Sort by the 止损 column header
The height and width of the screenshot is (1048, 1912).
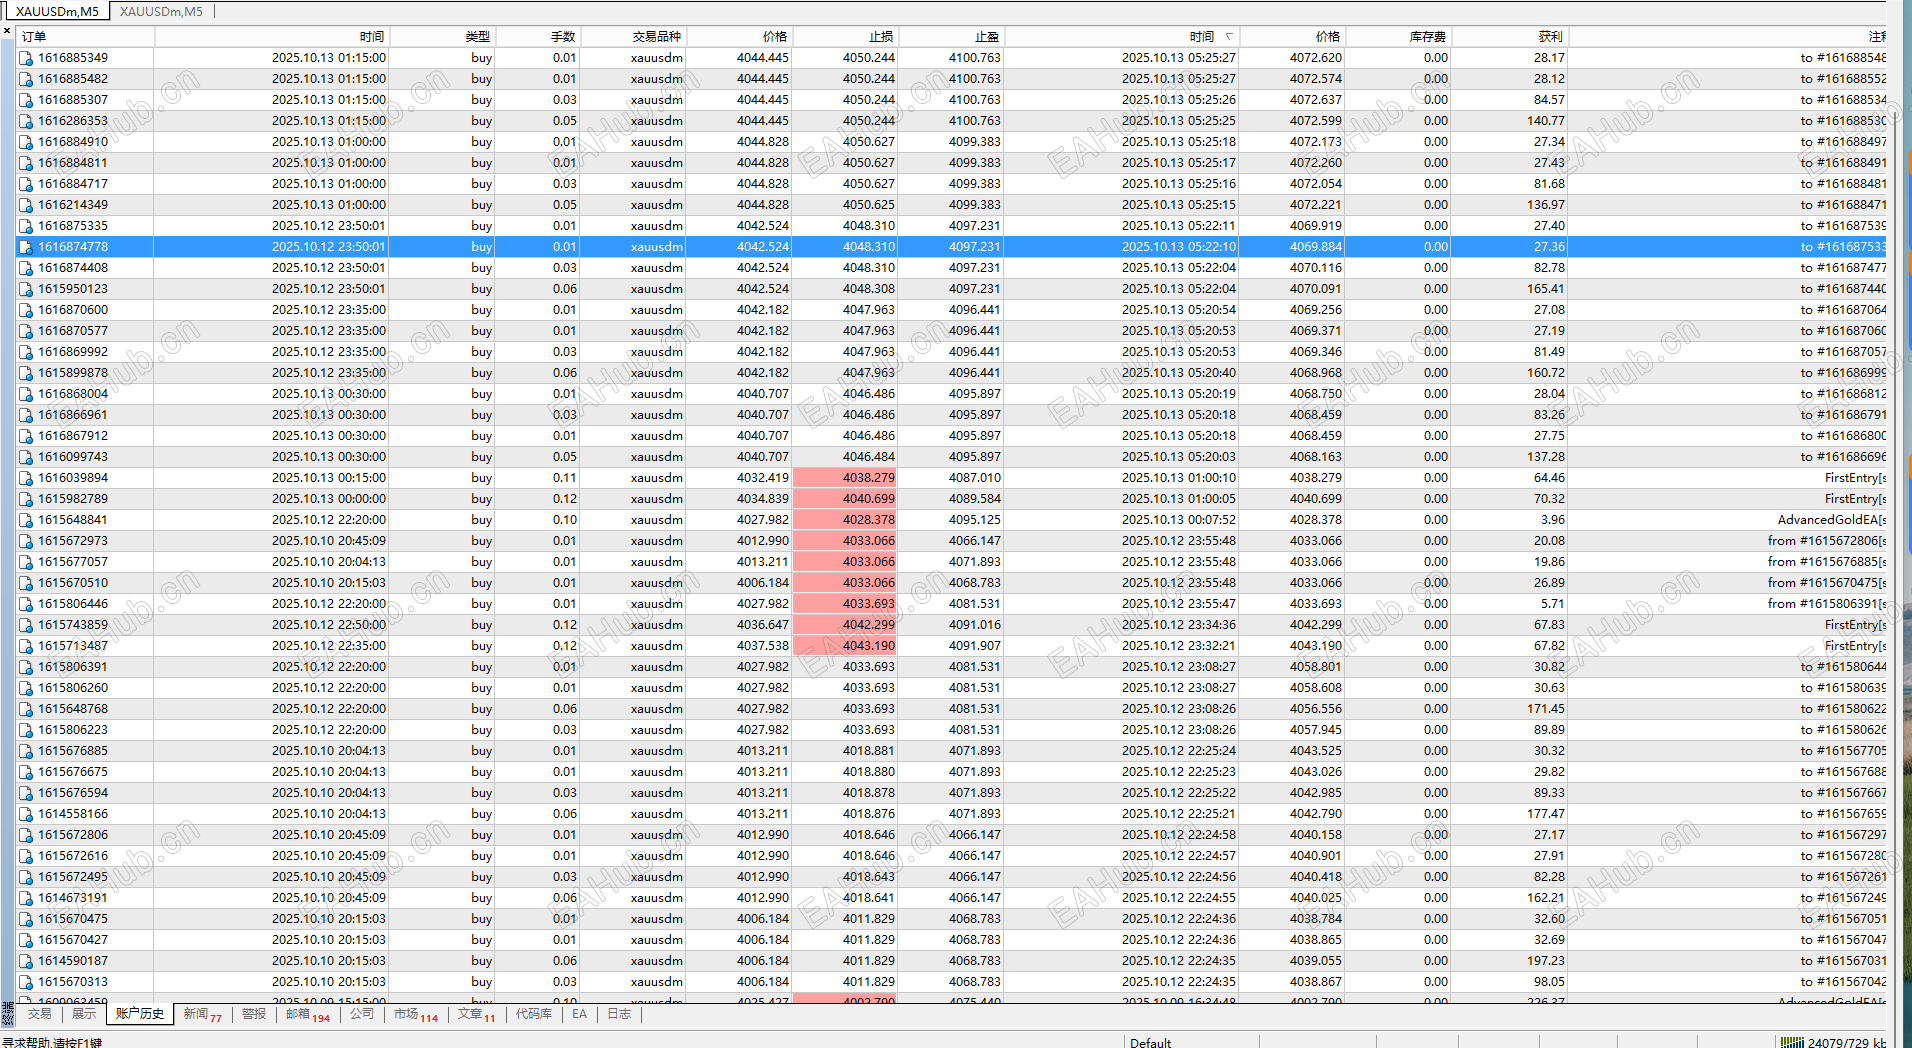[846, 37]
